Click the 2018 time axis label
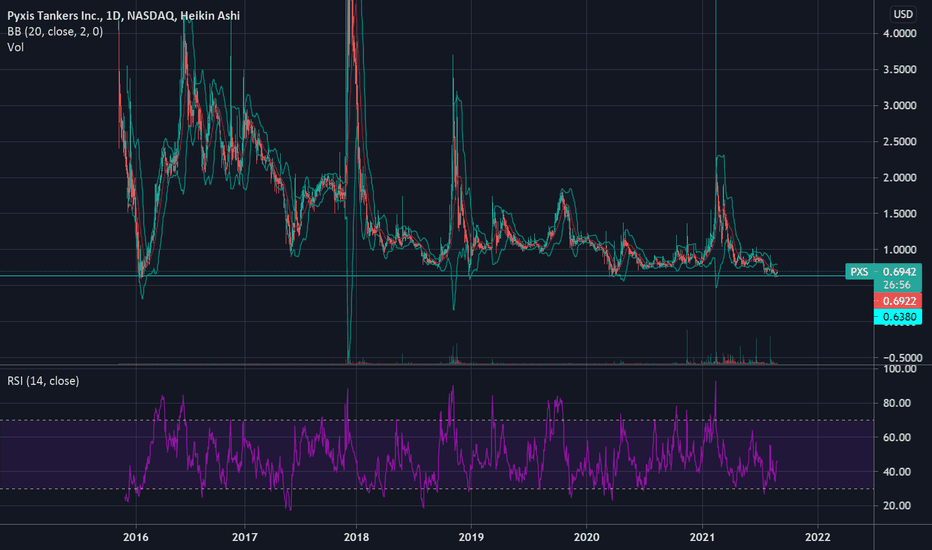The image size is (932, 550). [x=356, y=538]
